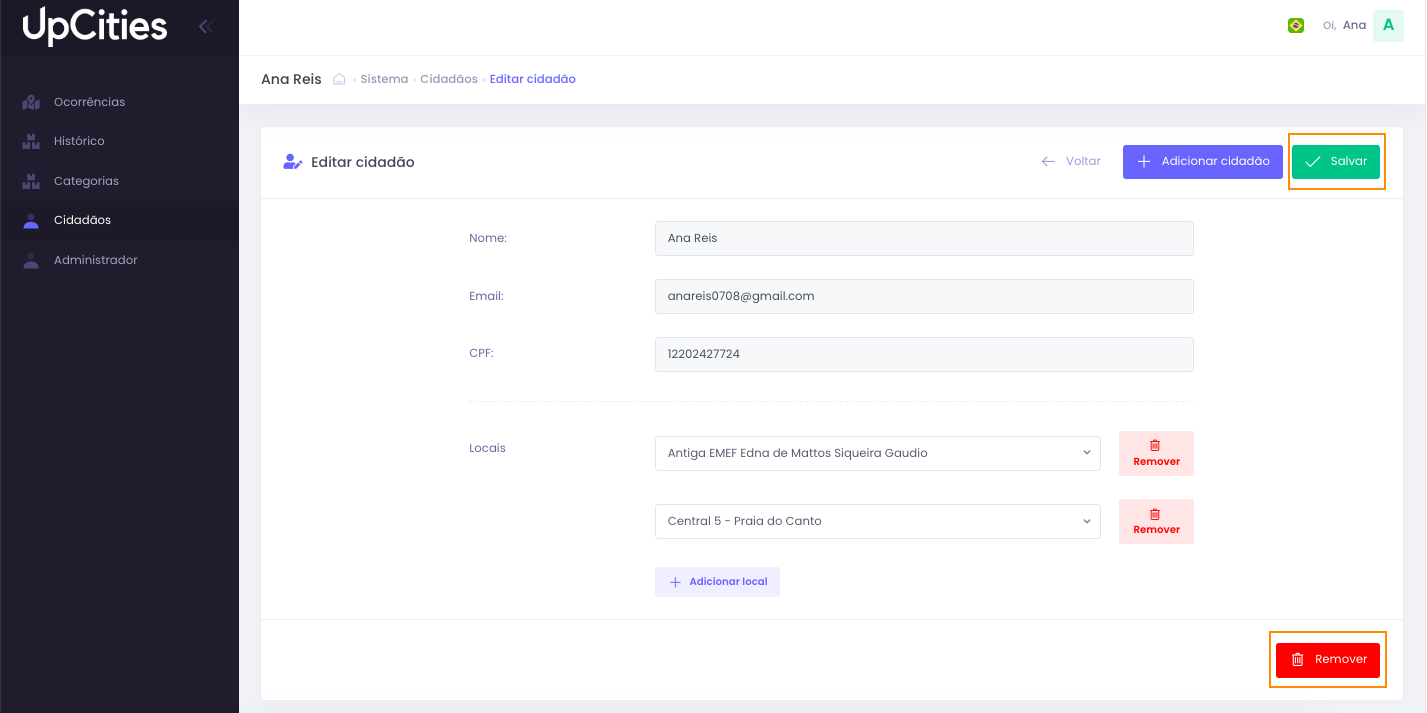Collapse the sidebar with double chevron icon
This screenshot has height=713, width=1427.
206,27
